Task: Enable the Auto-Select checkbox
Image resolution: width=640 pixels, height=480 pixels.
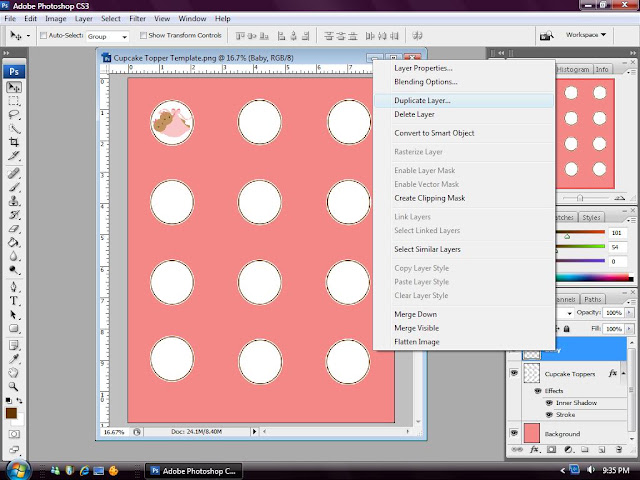Action: click(43, 36)
